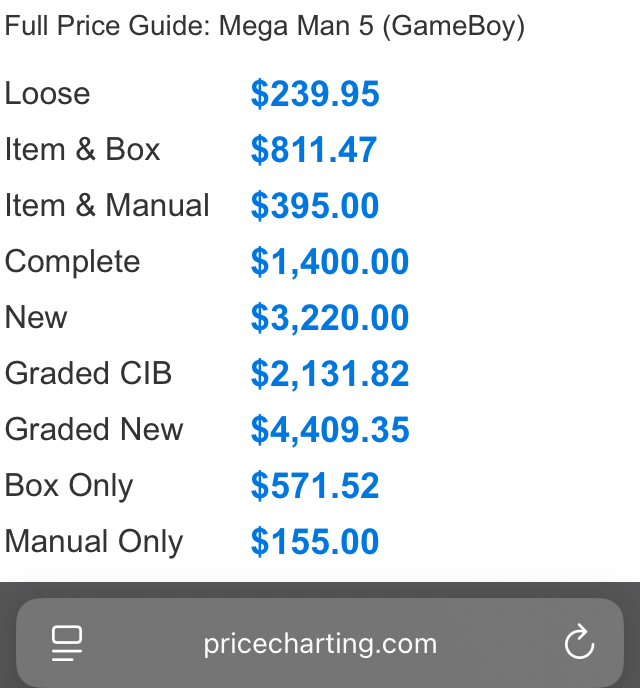Open the page menu icon in address bar
Image resolution: width=640 pixels, height=688 pixels.
pyautogui.click(x=67, y=643)
